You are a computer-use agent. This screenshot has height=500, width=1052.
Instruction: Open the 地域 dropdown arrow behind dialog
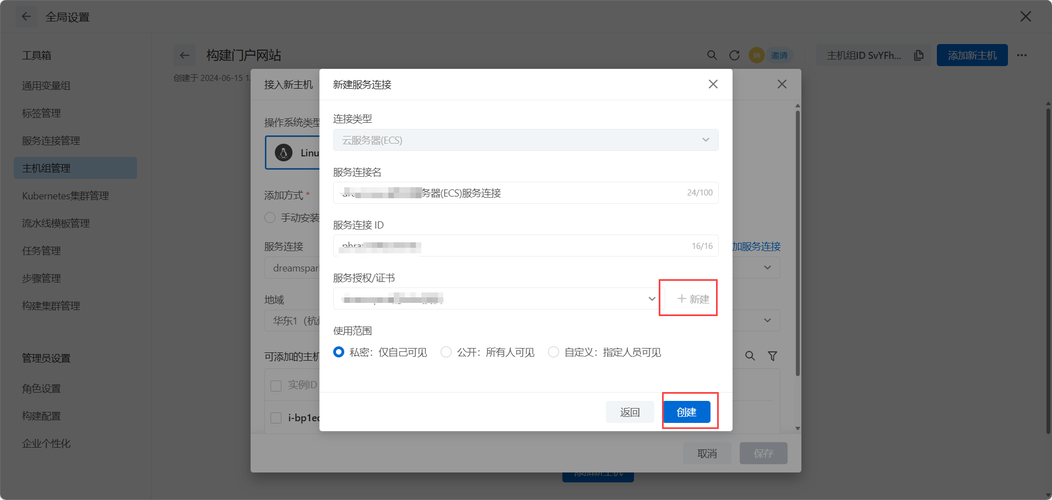coord(768,319)
